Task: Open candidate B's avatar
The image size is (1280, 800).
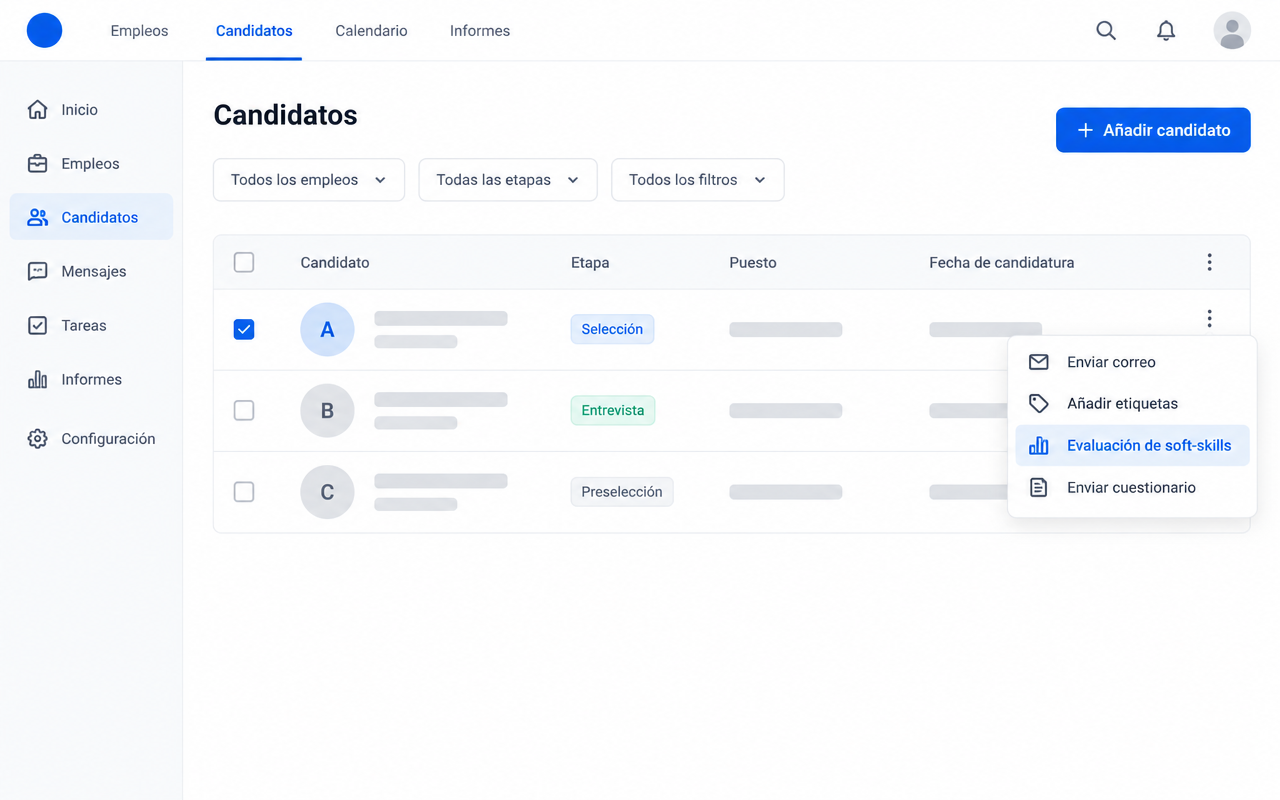Action: pos(327,410)
